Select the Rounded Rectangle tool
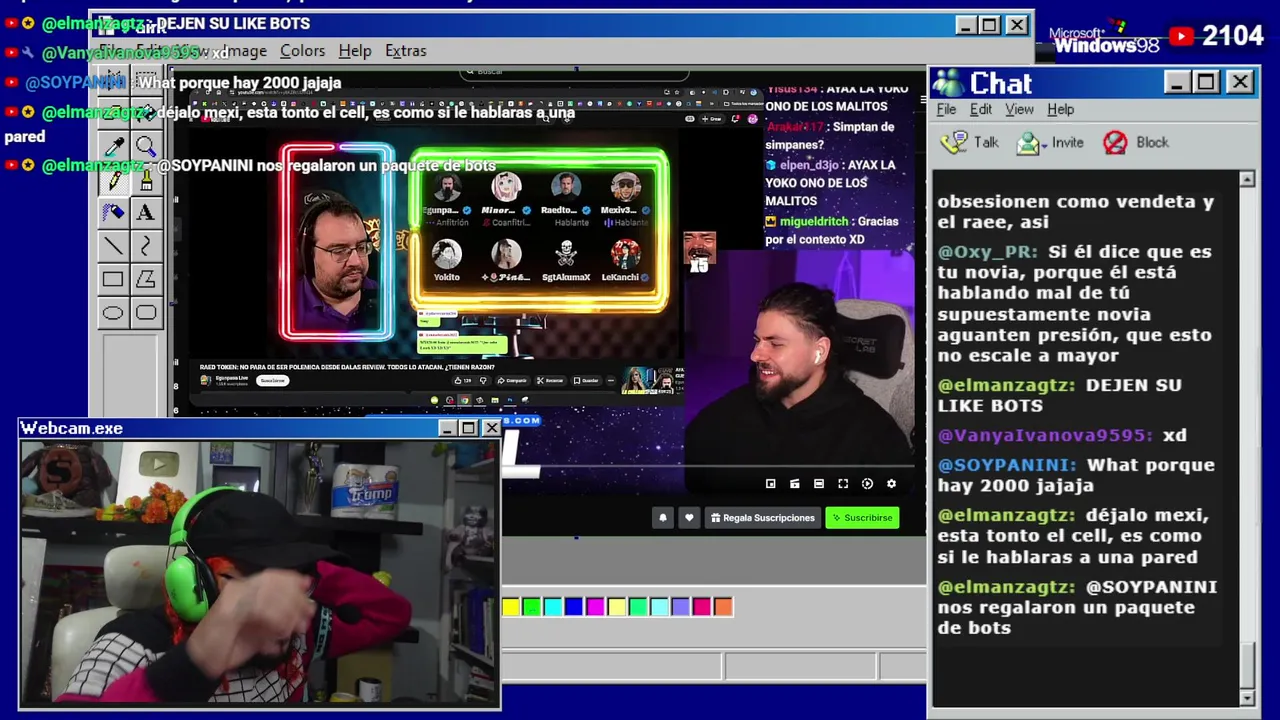1280x720 pixels. (146, 313)
